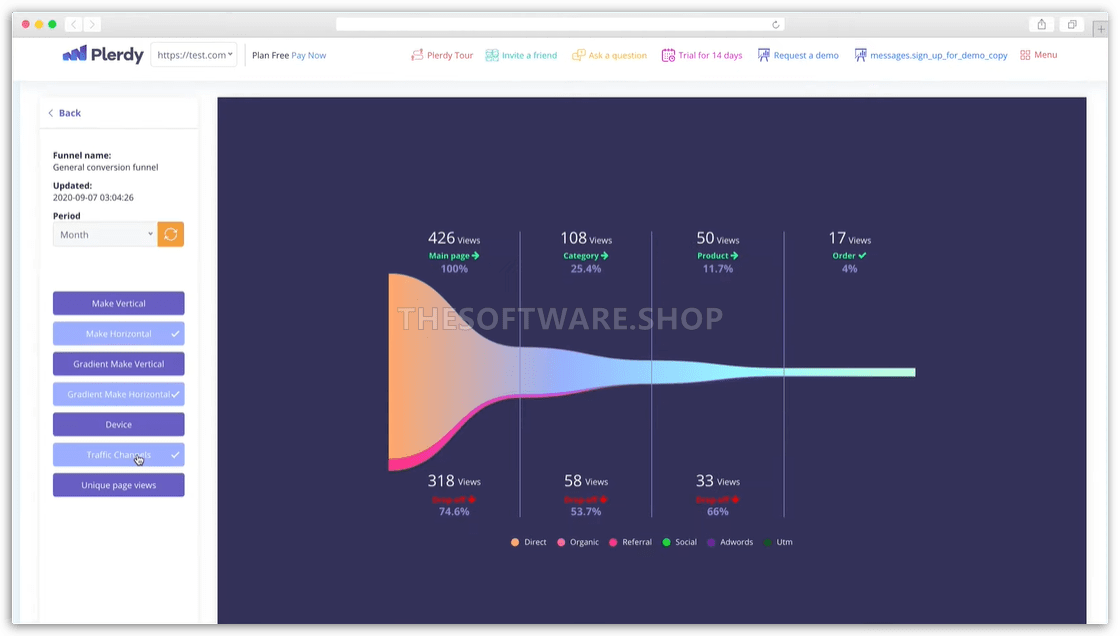Click the browser address bar
Viewport: 1120px width, 636px height.
click(x=560, y=24)
